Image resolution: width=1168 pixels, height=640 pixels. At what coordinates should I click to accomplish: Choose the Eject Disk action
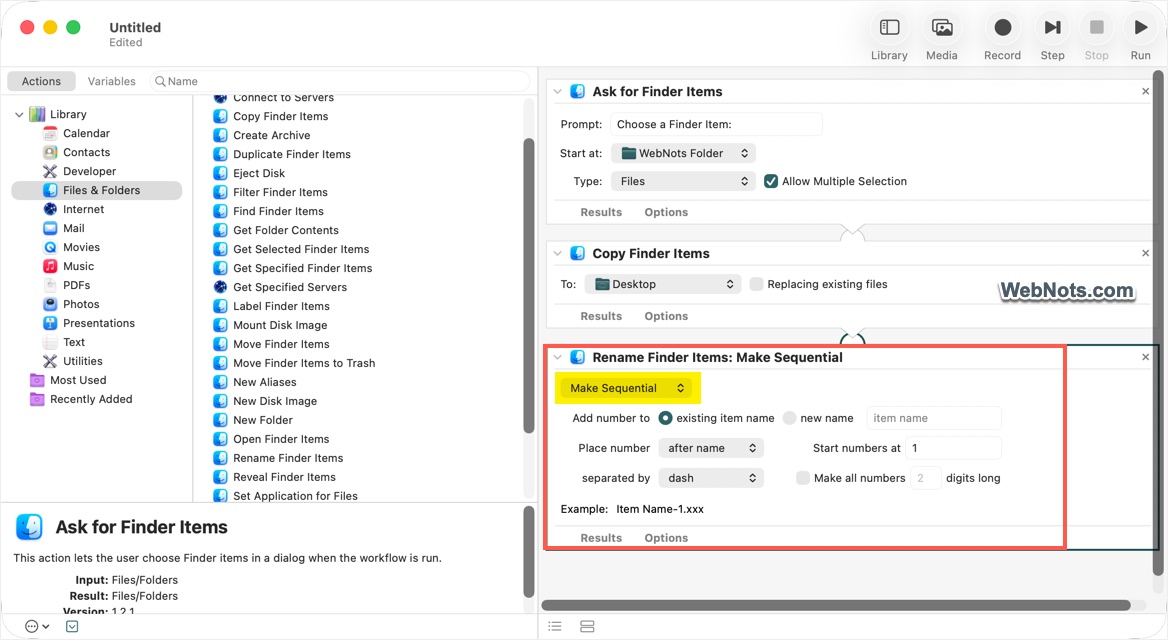click(x=258, y=173)
